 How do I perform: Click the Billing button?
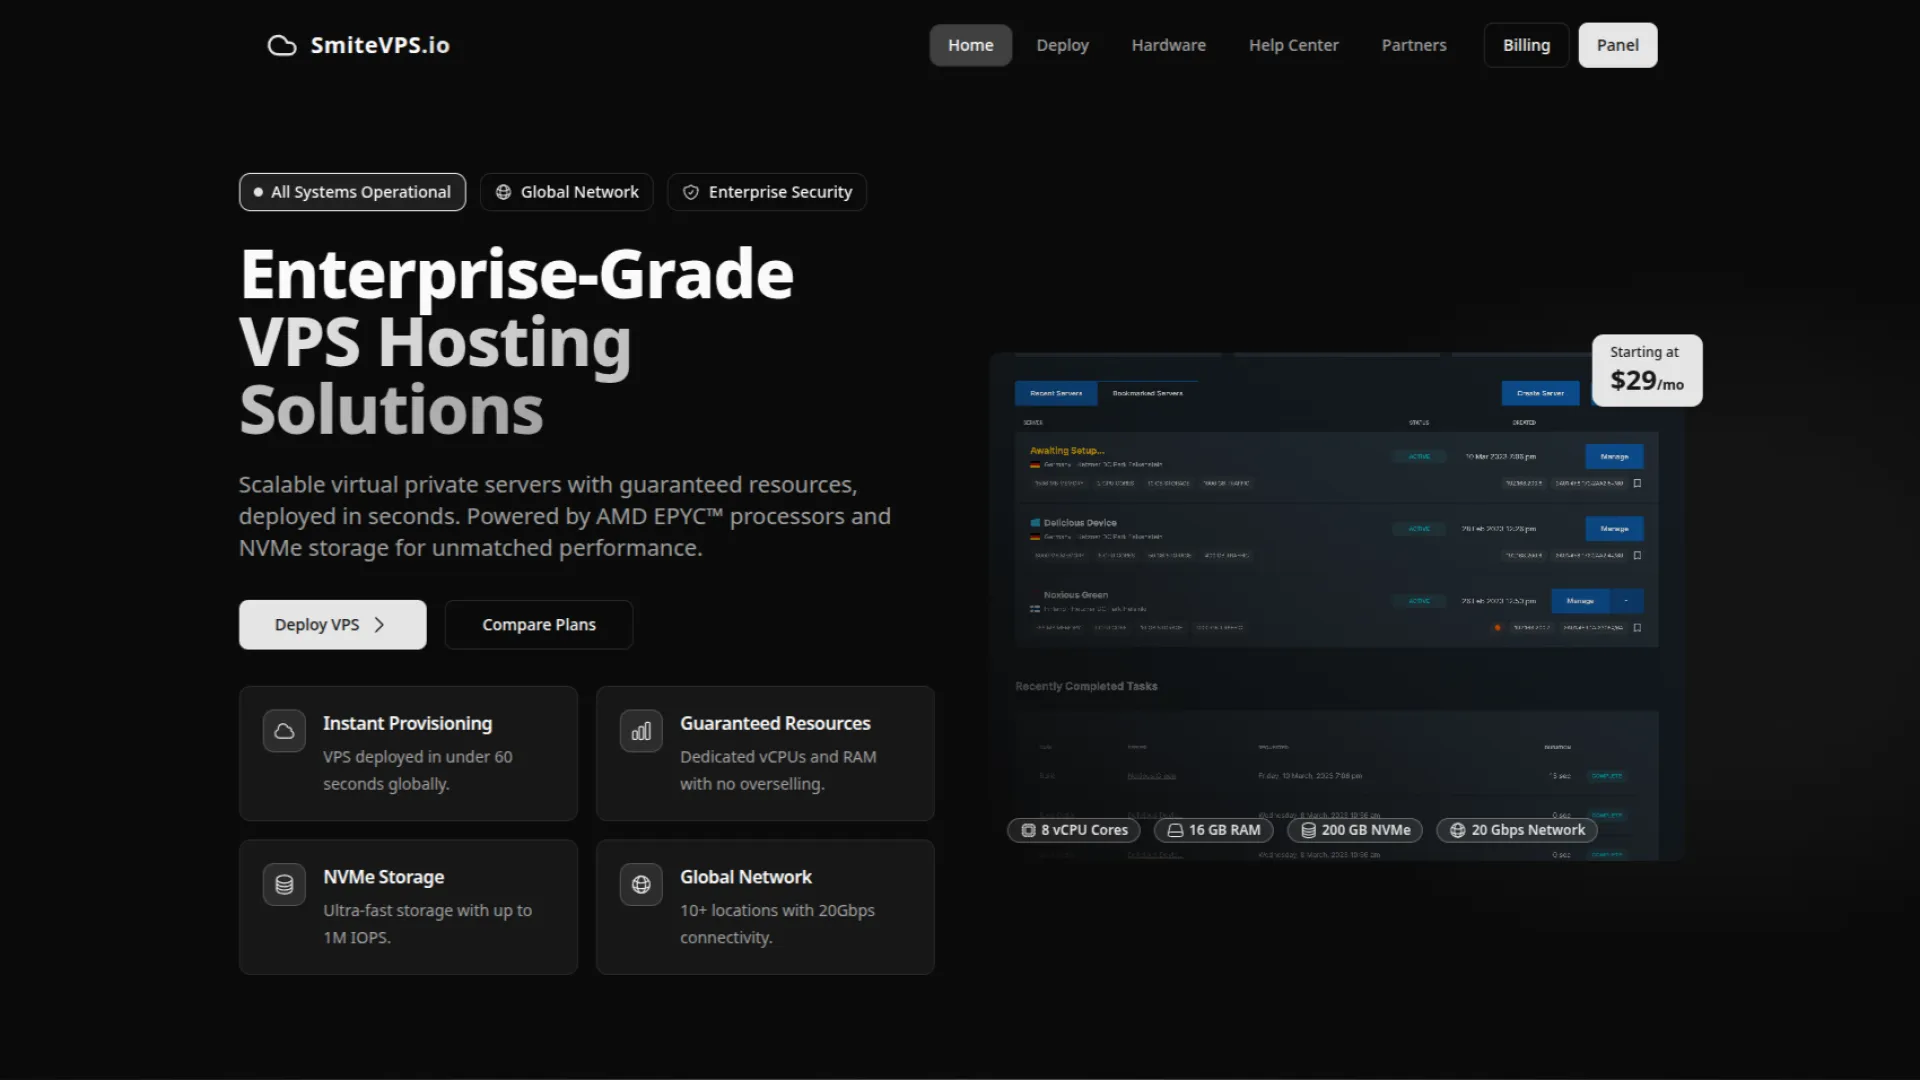(x=1526, y=45)
